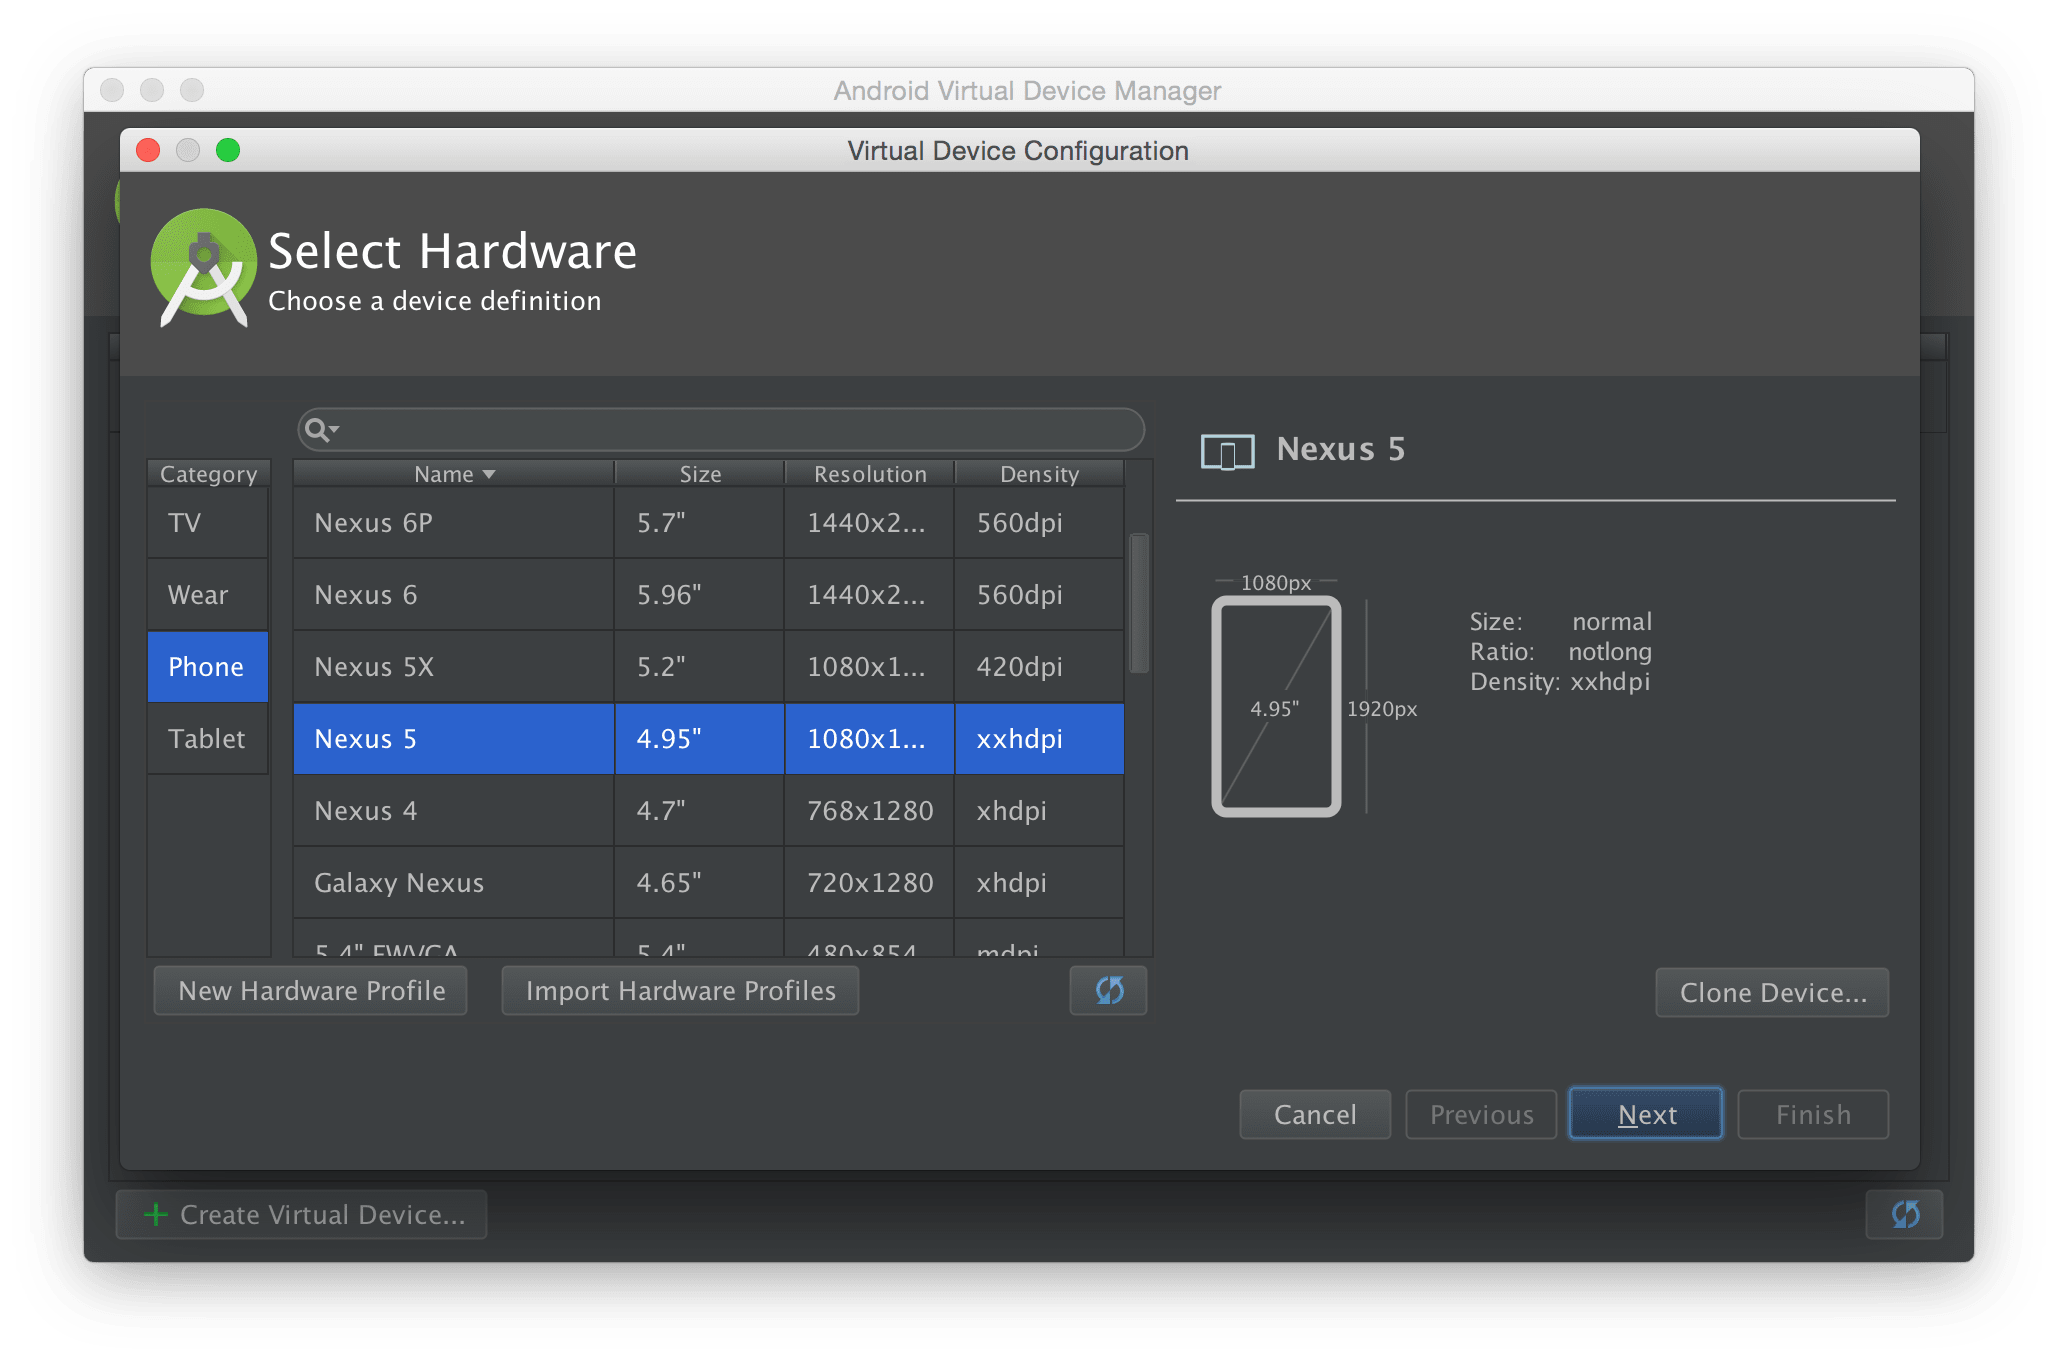Click the device list vertical scrollbar
The image size is (2058, 1362).
[x=1139, y=604]
